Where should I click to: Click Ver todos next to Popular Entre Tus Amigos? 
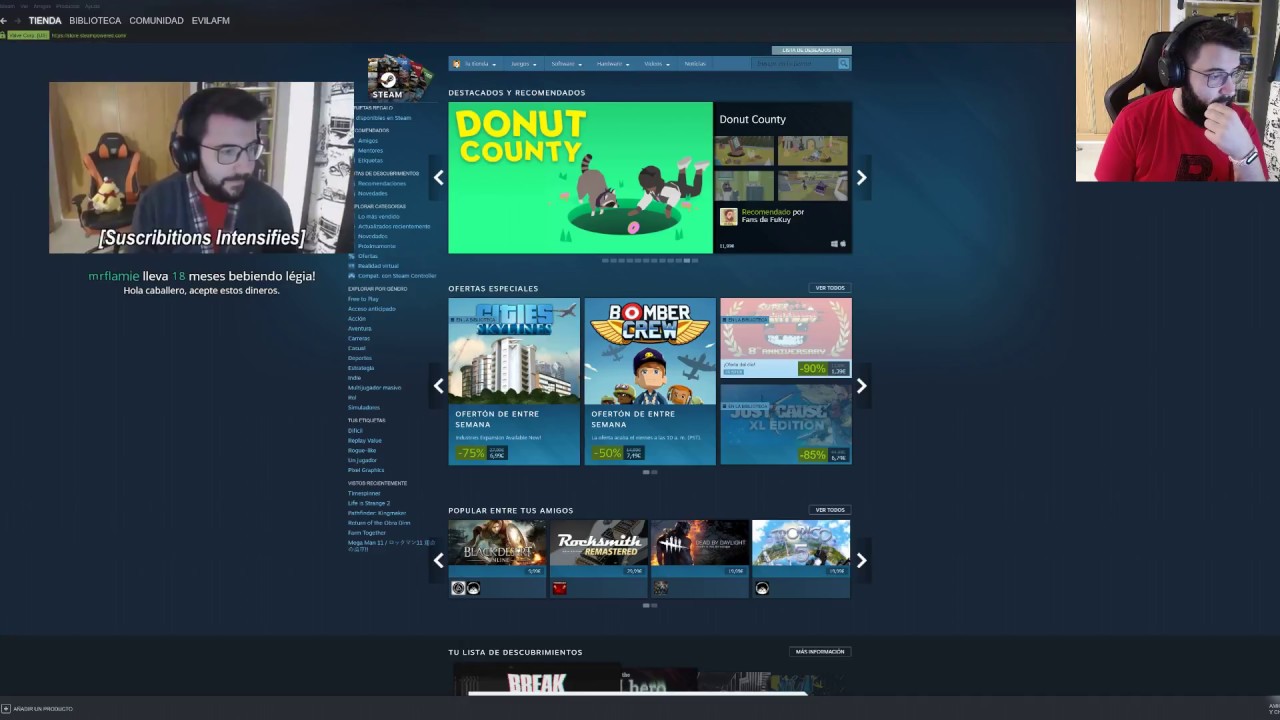click(830, 510)
